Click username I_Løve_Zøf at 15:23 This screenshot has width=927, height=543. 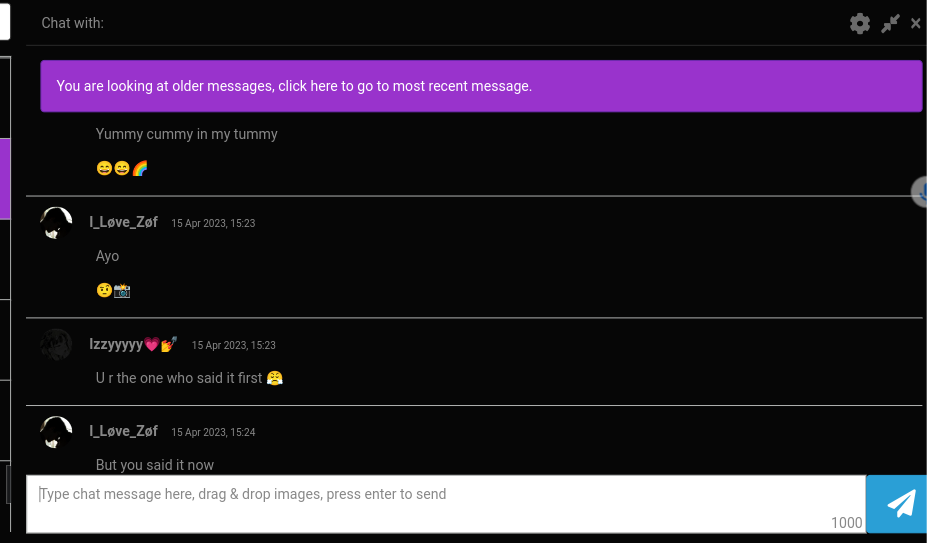pos(124,222)
